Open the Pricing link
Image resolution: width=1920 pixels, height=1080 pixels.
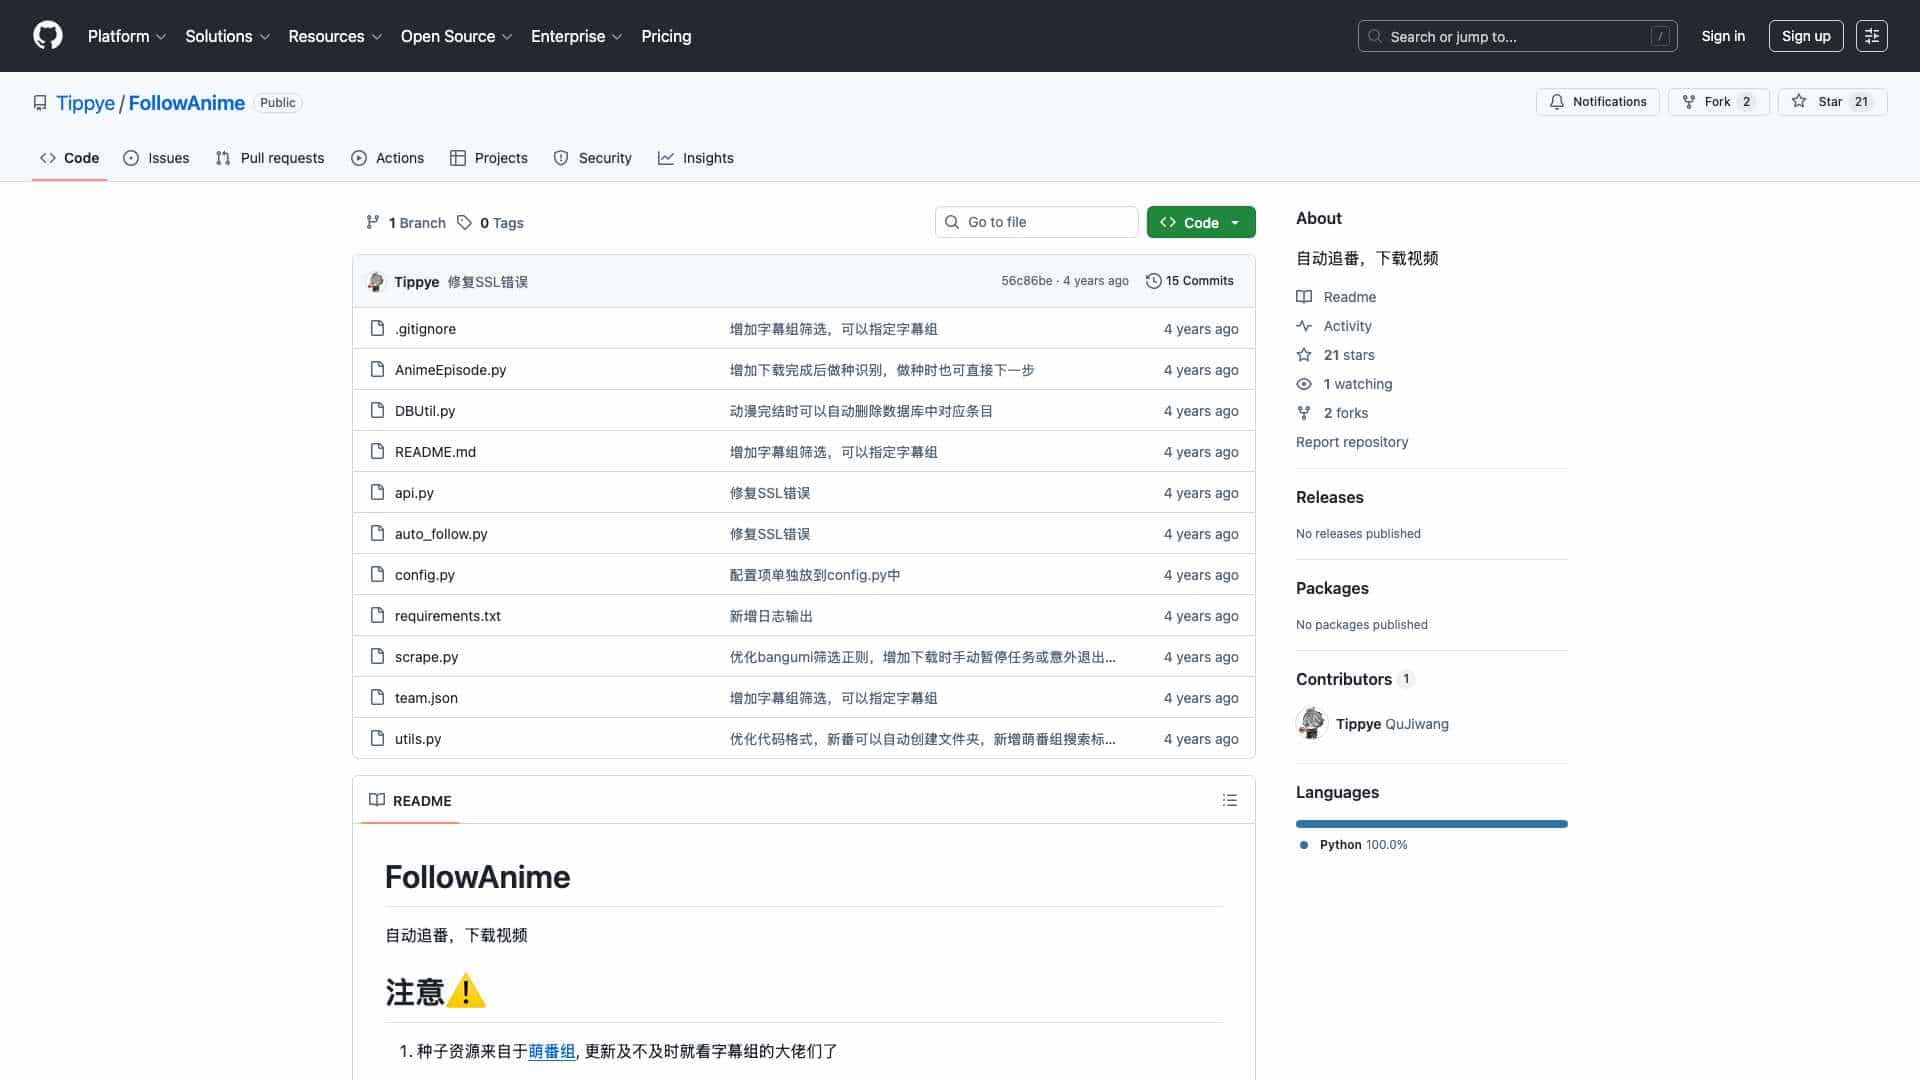tap(666, 36)
